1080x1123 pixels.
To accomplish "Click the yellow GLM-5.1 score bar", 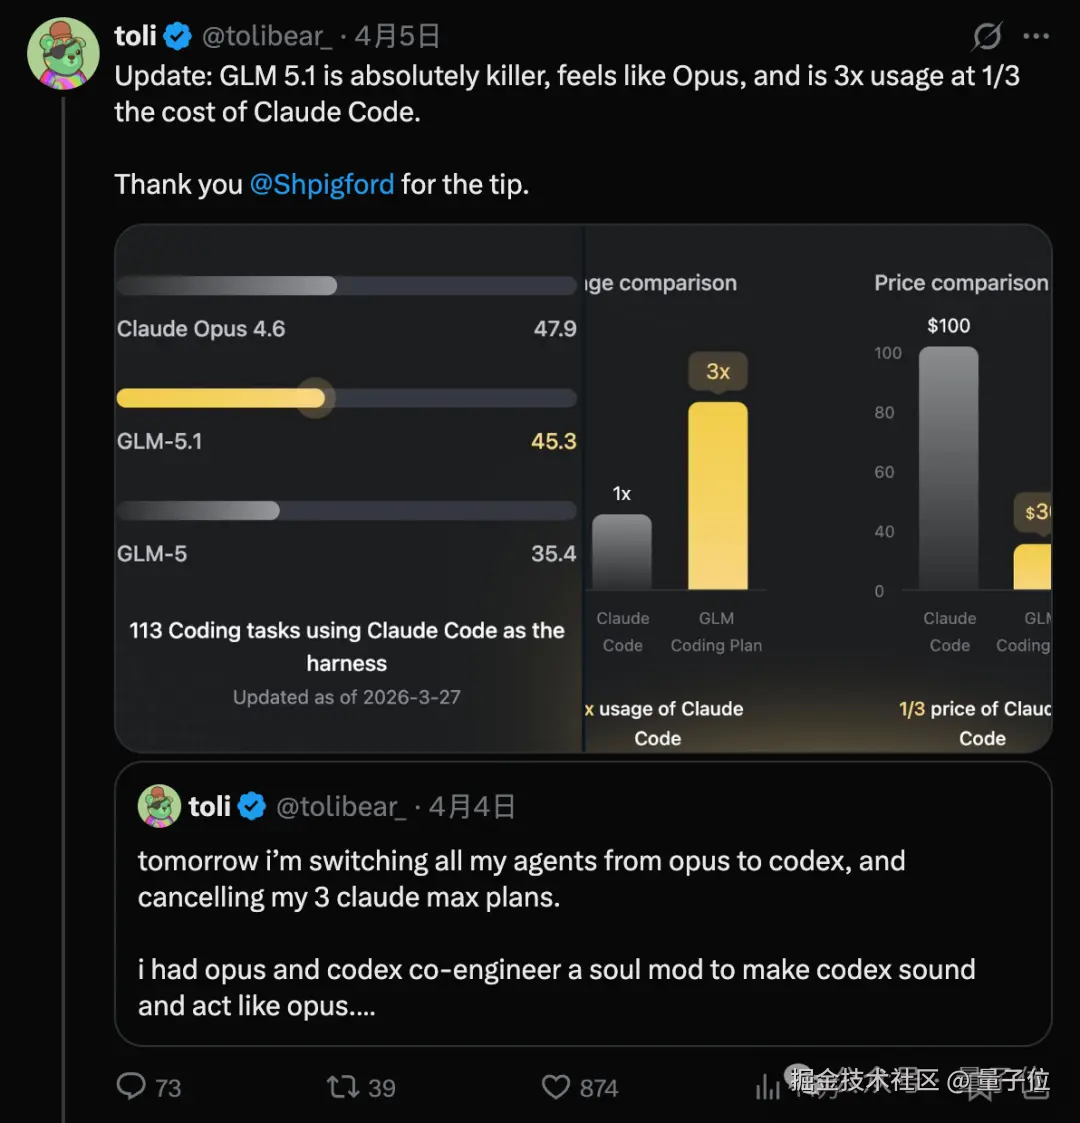I will (222, 398).
